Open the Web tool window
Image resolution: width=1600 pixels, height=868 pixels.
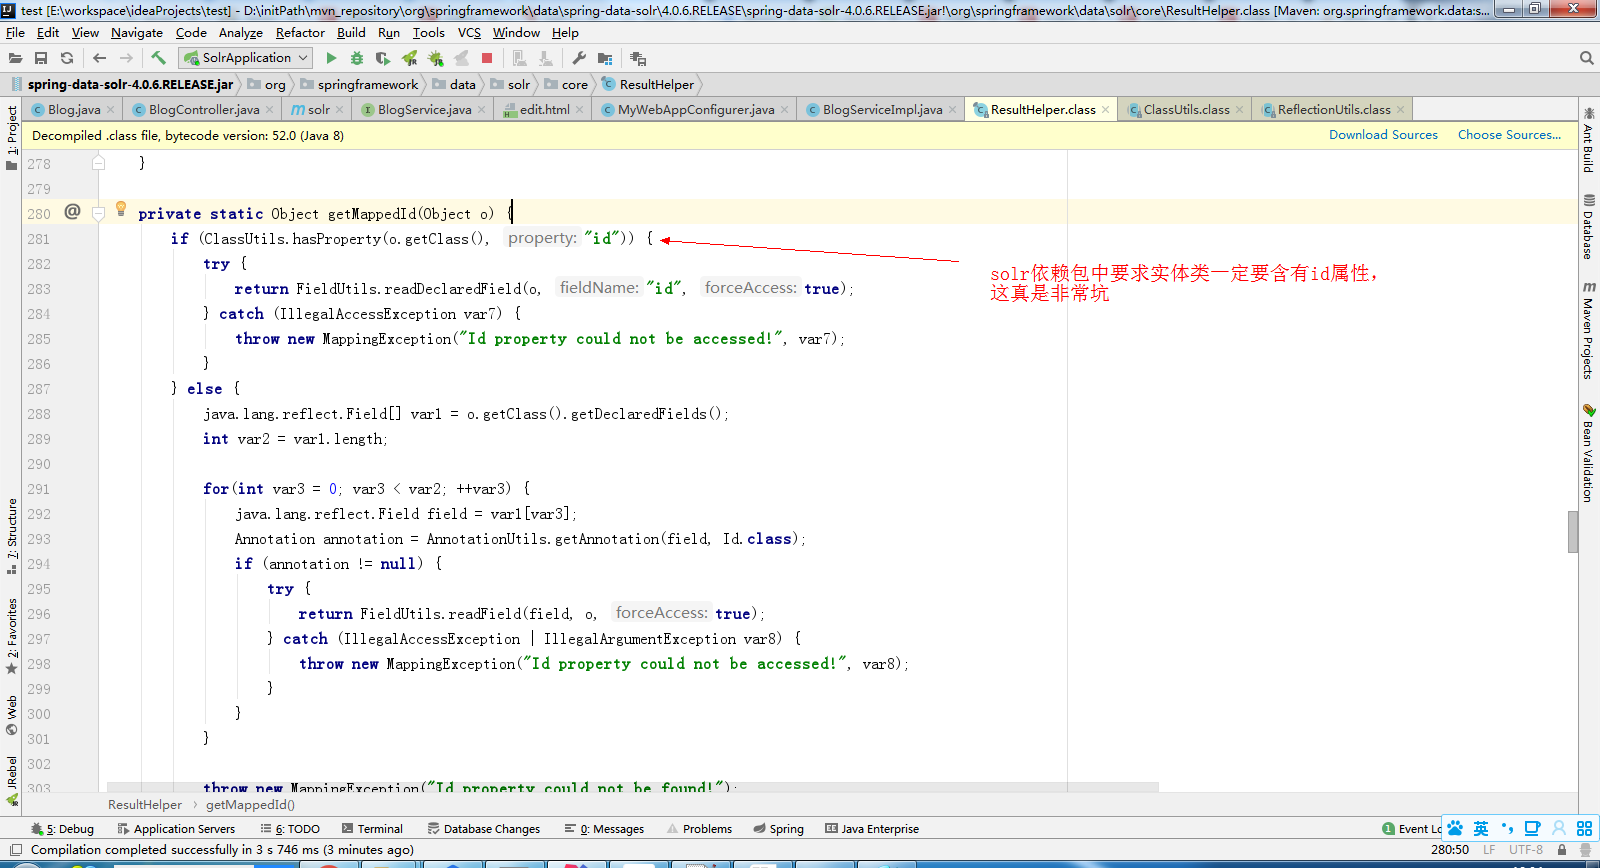coord(11,715)
